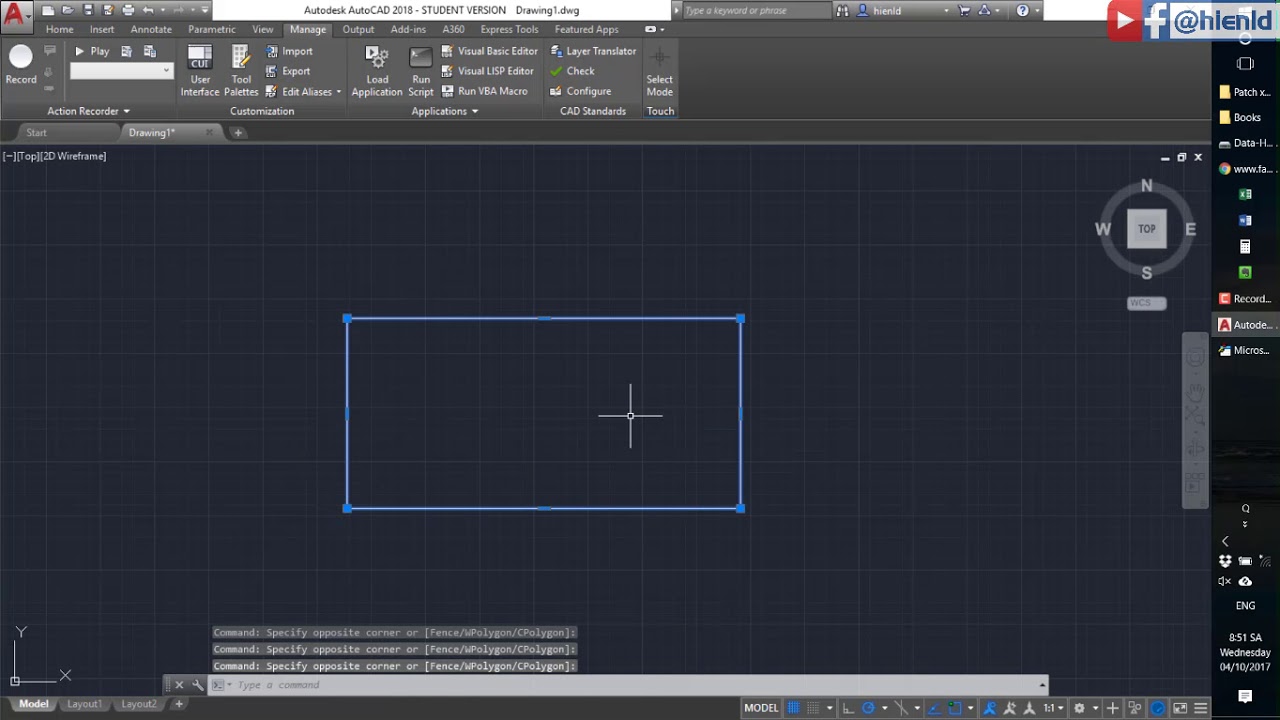Toggle drawing grid display in status bar
This screenshot has width=1280, height=720.
coord(794,708)
